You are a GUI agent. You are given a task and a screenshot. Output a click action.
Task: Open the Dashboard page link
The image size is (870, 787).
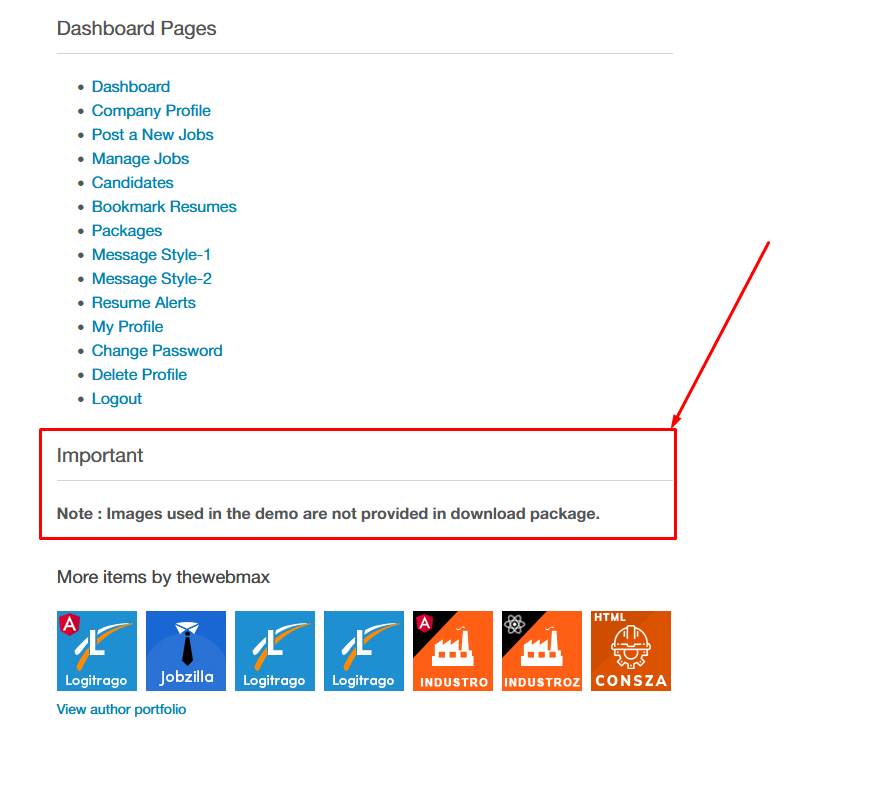pos(131,87)
